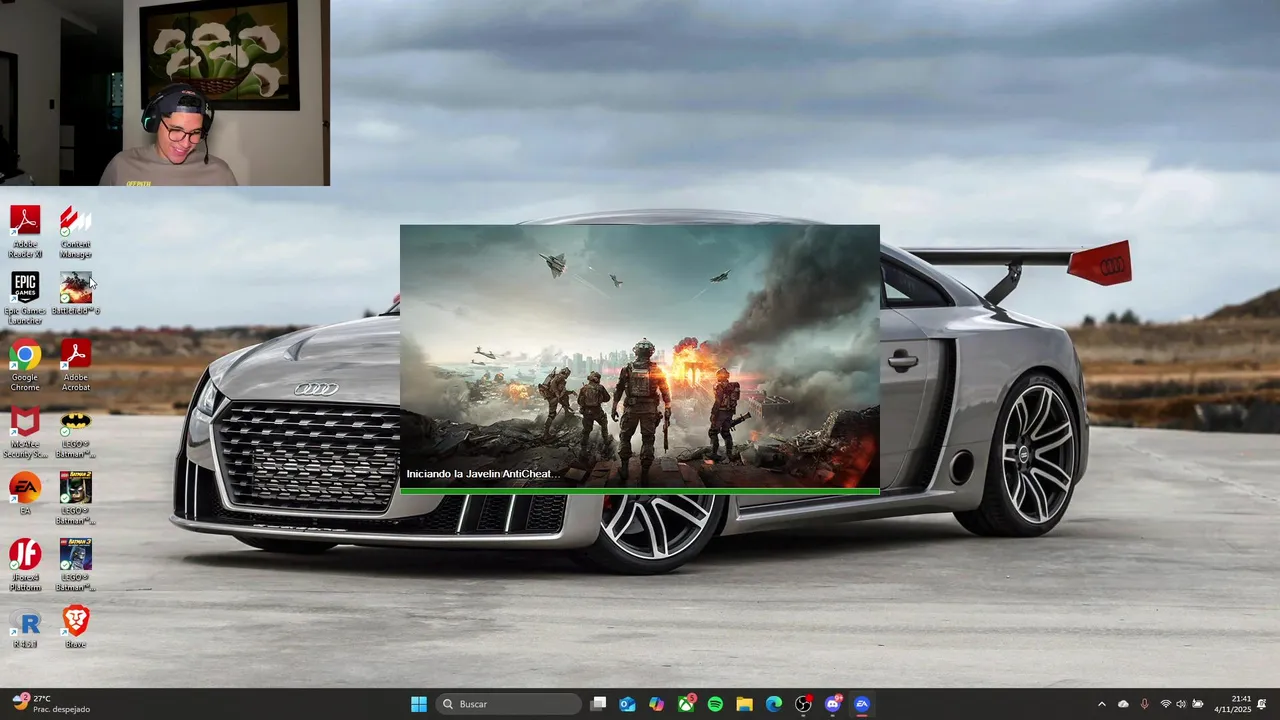Click the 'Iniciando la Javelin AntiCheat...' status text

click(483, 474)
